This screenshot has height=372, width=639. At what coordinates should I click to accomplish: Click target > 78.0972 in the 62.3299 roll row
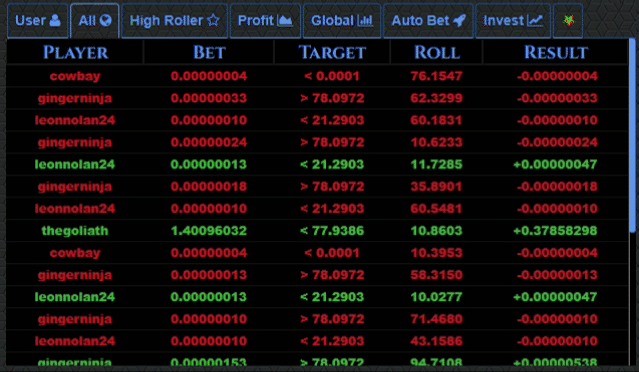tap(332, 98)
